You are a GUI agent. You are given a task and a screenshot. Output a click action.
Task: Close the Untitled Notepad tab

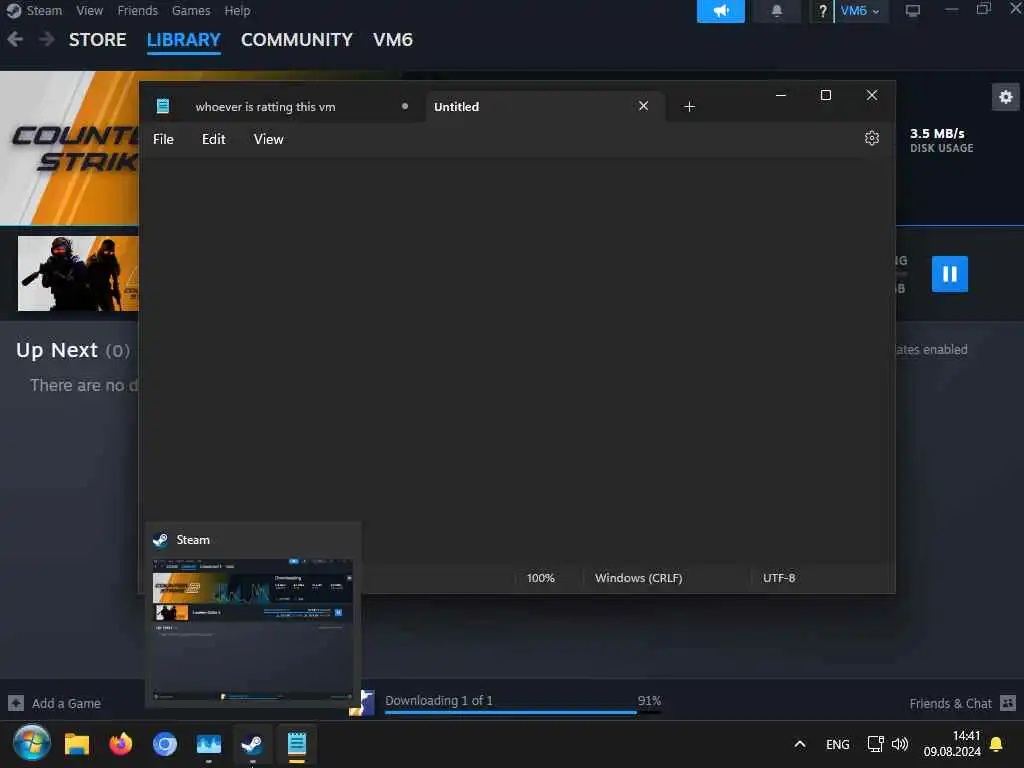[x=643, y=106]
